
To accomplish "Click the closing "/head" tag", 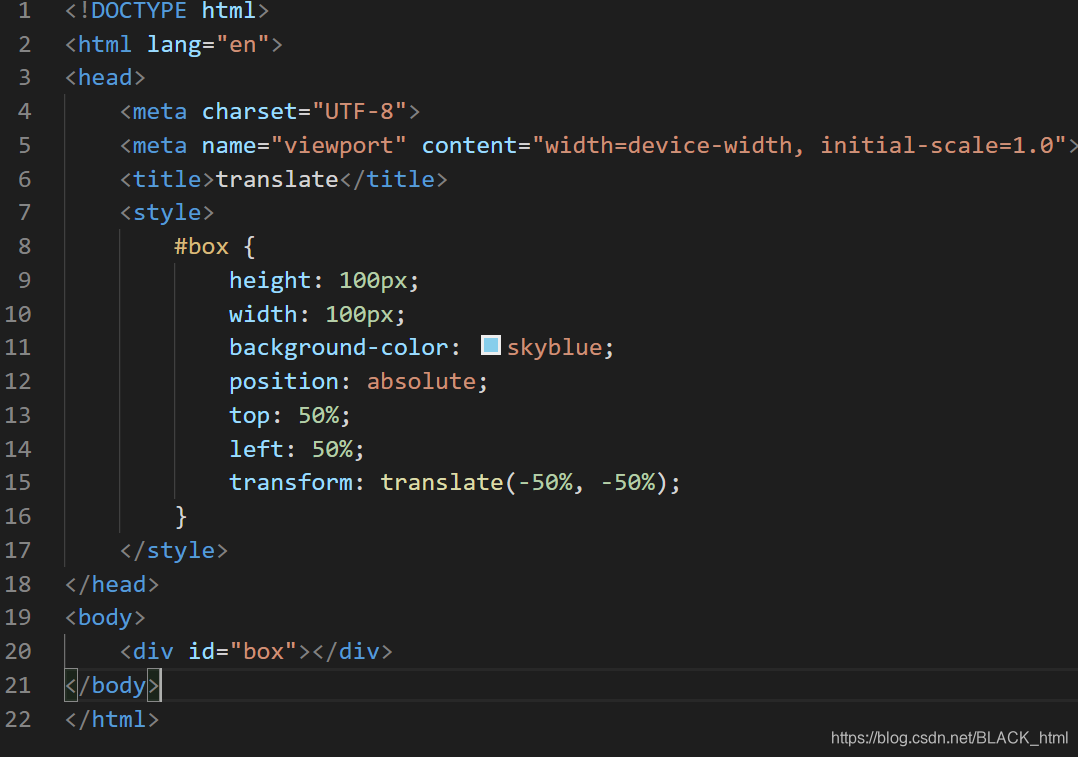I will tap(112, 584).
